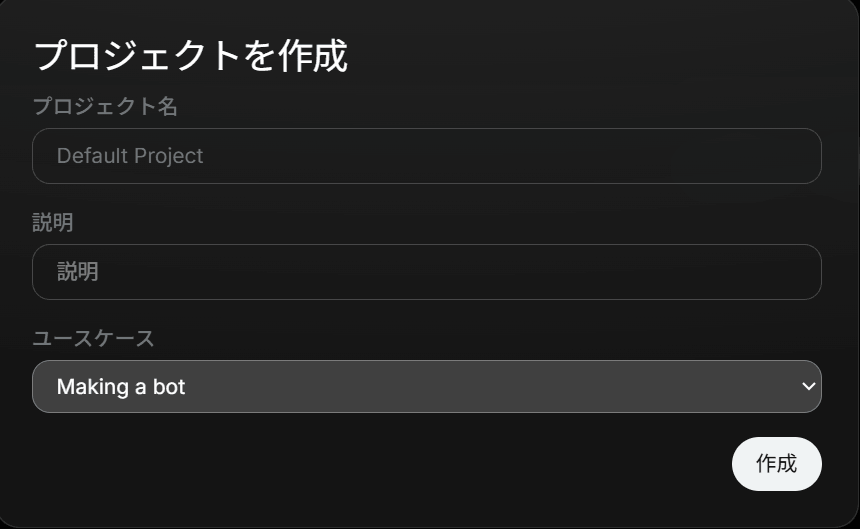Expand the ユースケース selector
The width and height of the screenshot is (860, 529).
click(426, 387)
